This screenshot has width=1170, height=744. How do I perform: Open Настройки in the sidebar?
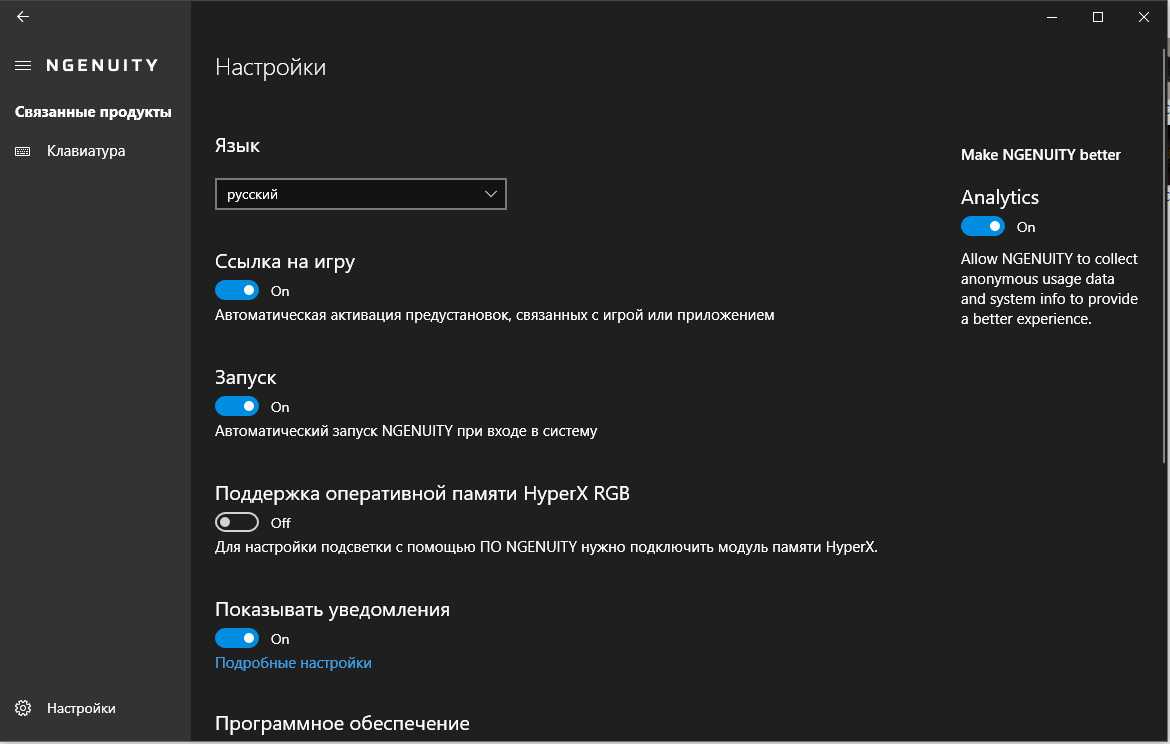[x=81, y=708]
